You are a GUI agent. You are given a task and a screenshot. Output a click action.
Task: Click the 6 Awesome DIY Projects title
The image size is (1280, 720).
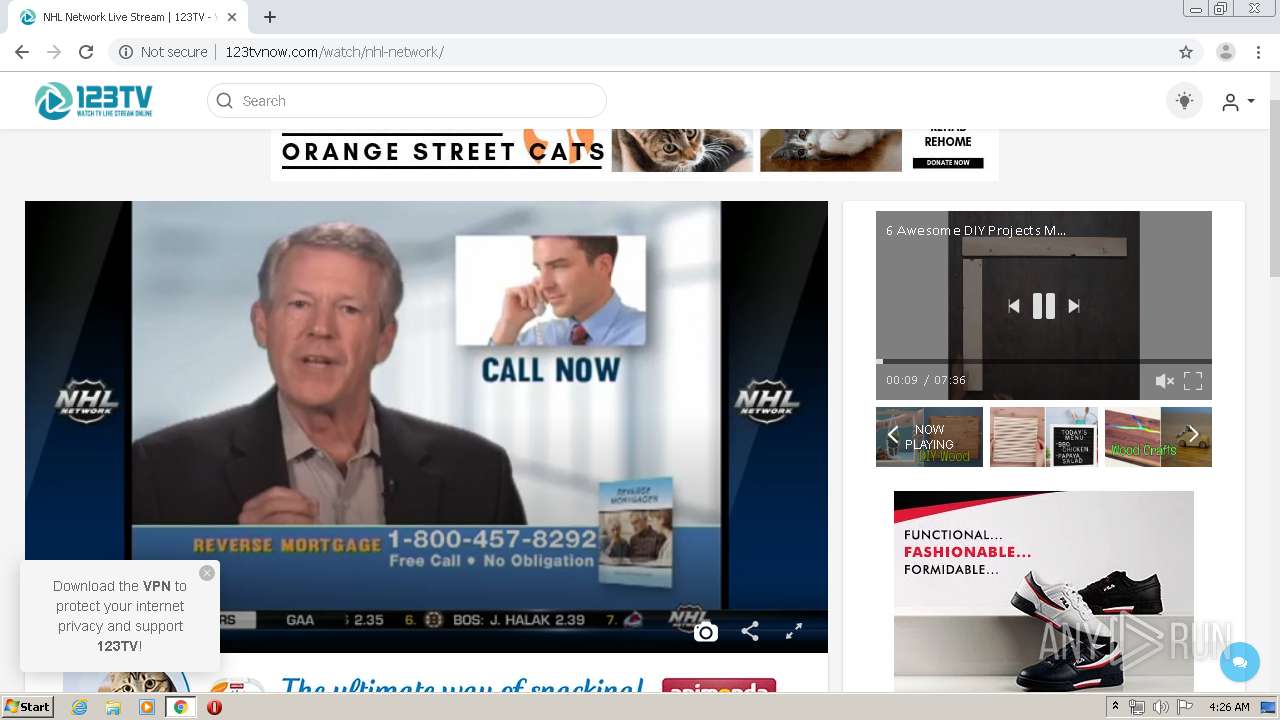coord(976,230)
